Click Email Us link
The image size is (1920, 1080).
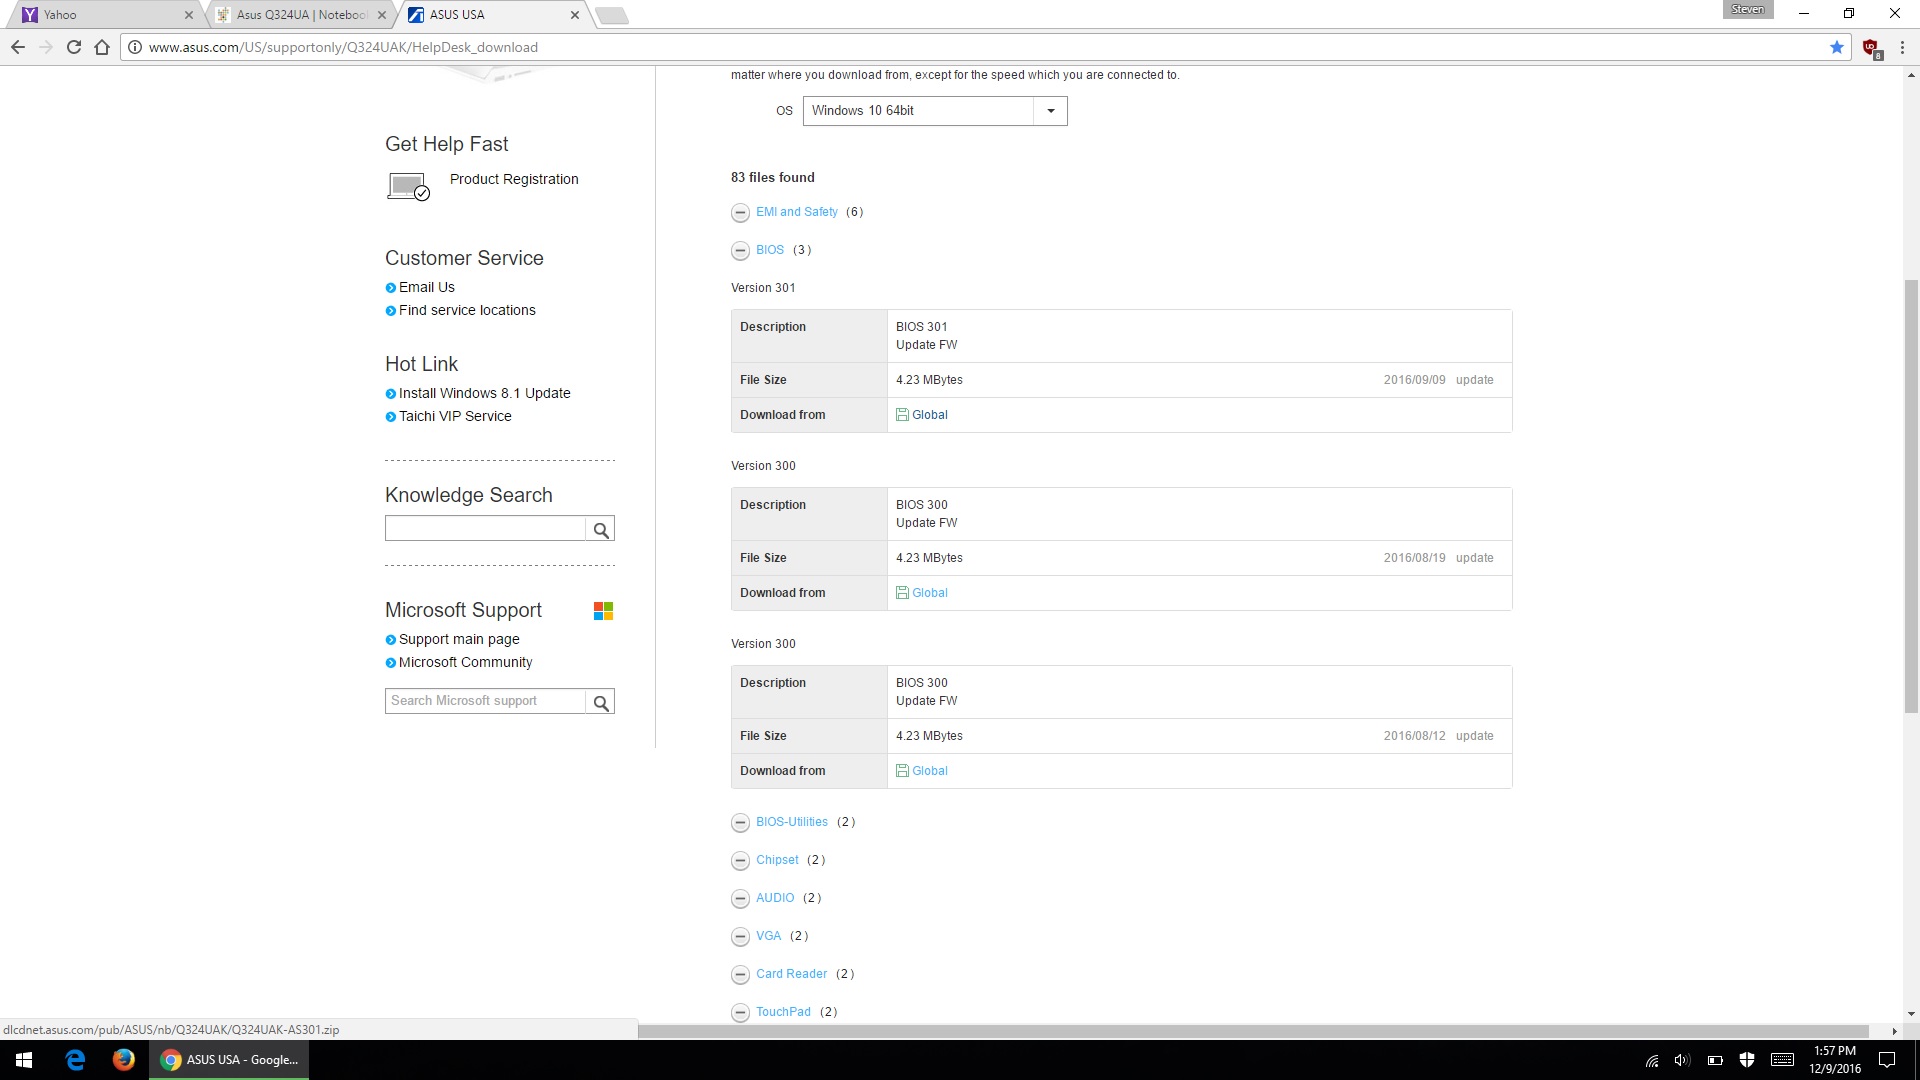coord(427,287)
